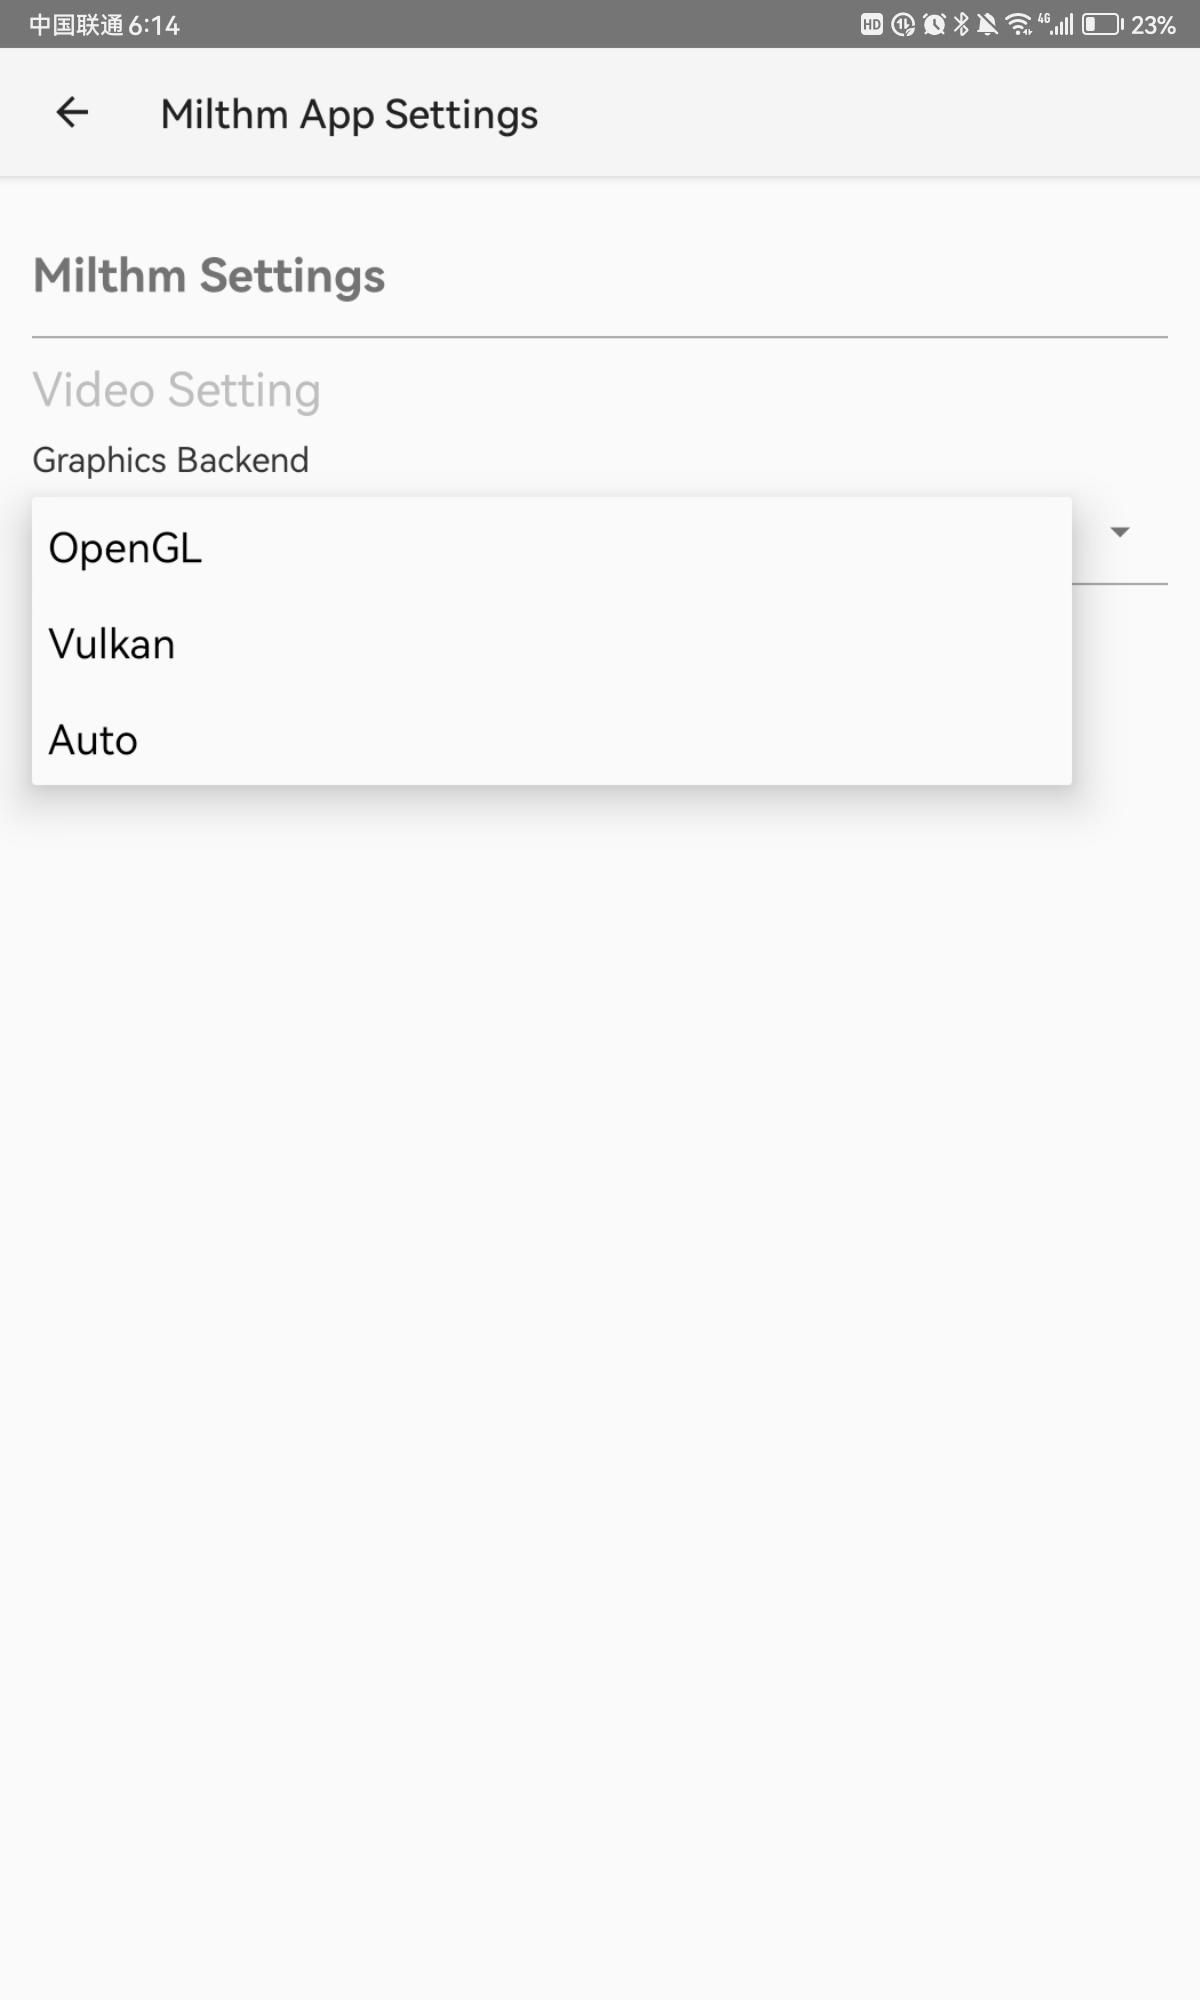Pick the Auto backend option
This screenshot has height=2000, width=1200.
click(93, 740)
